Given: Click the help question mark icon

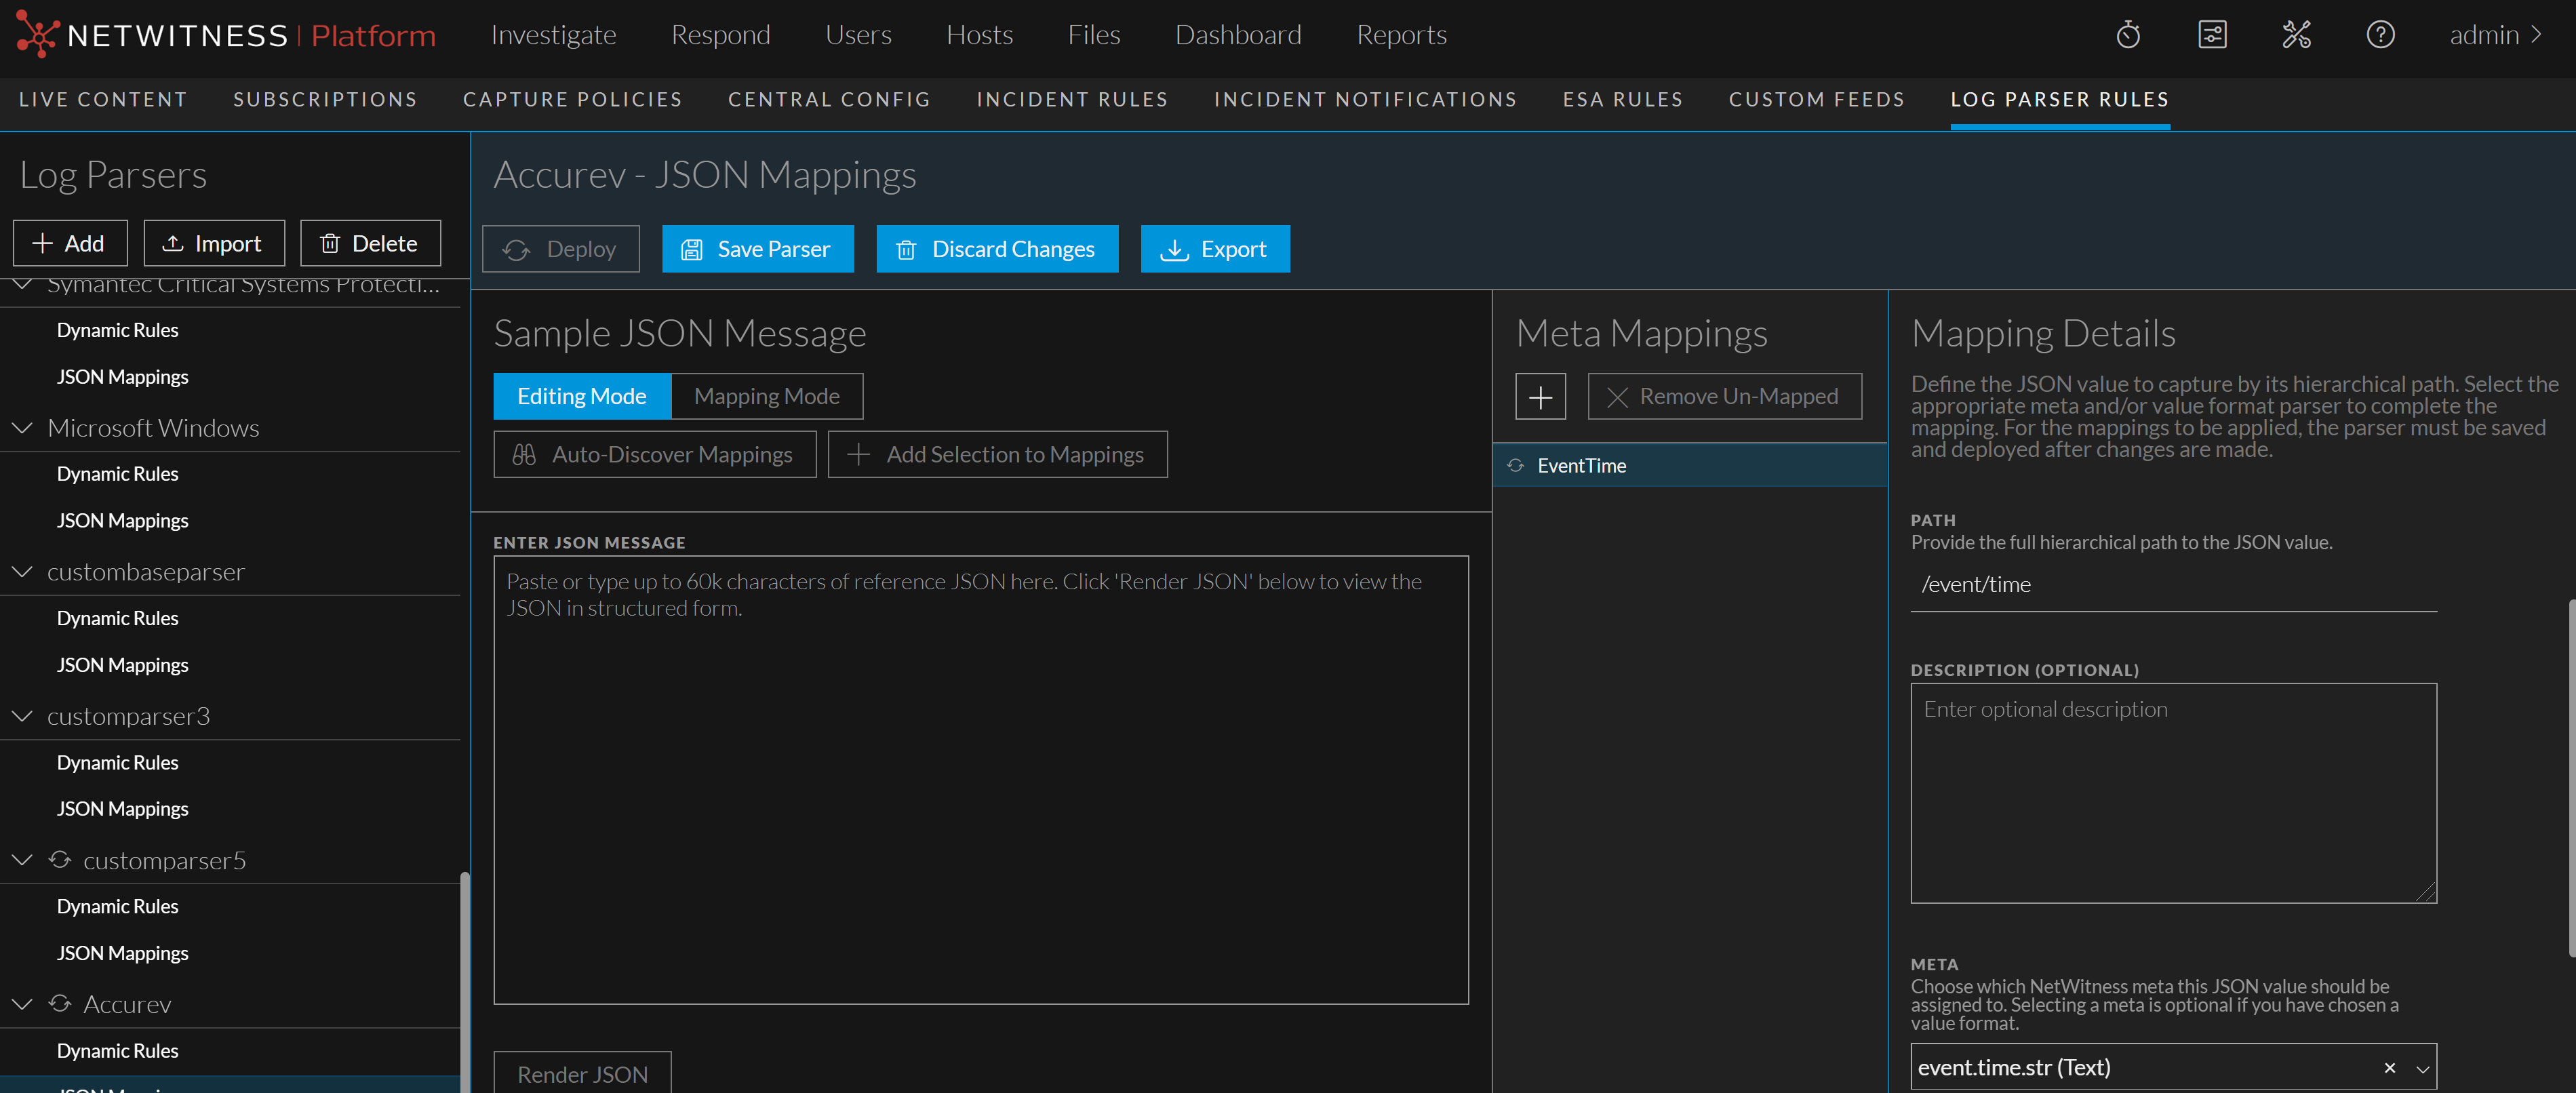Looking at the screenshot, I should pyautogui.click(x=2380, y=35).
